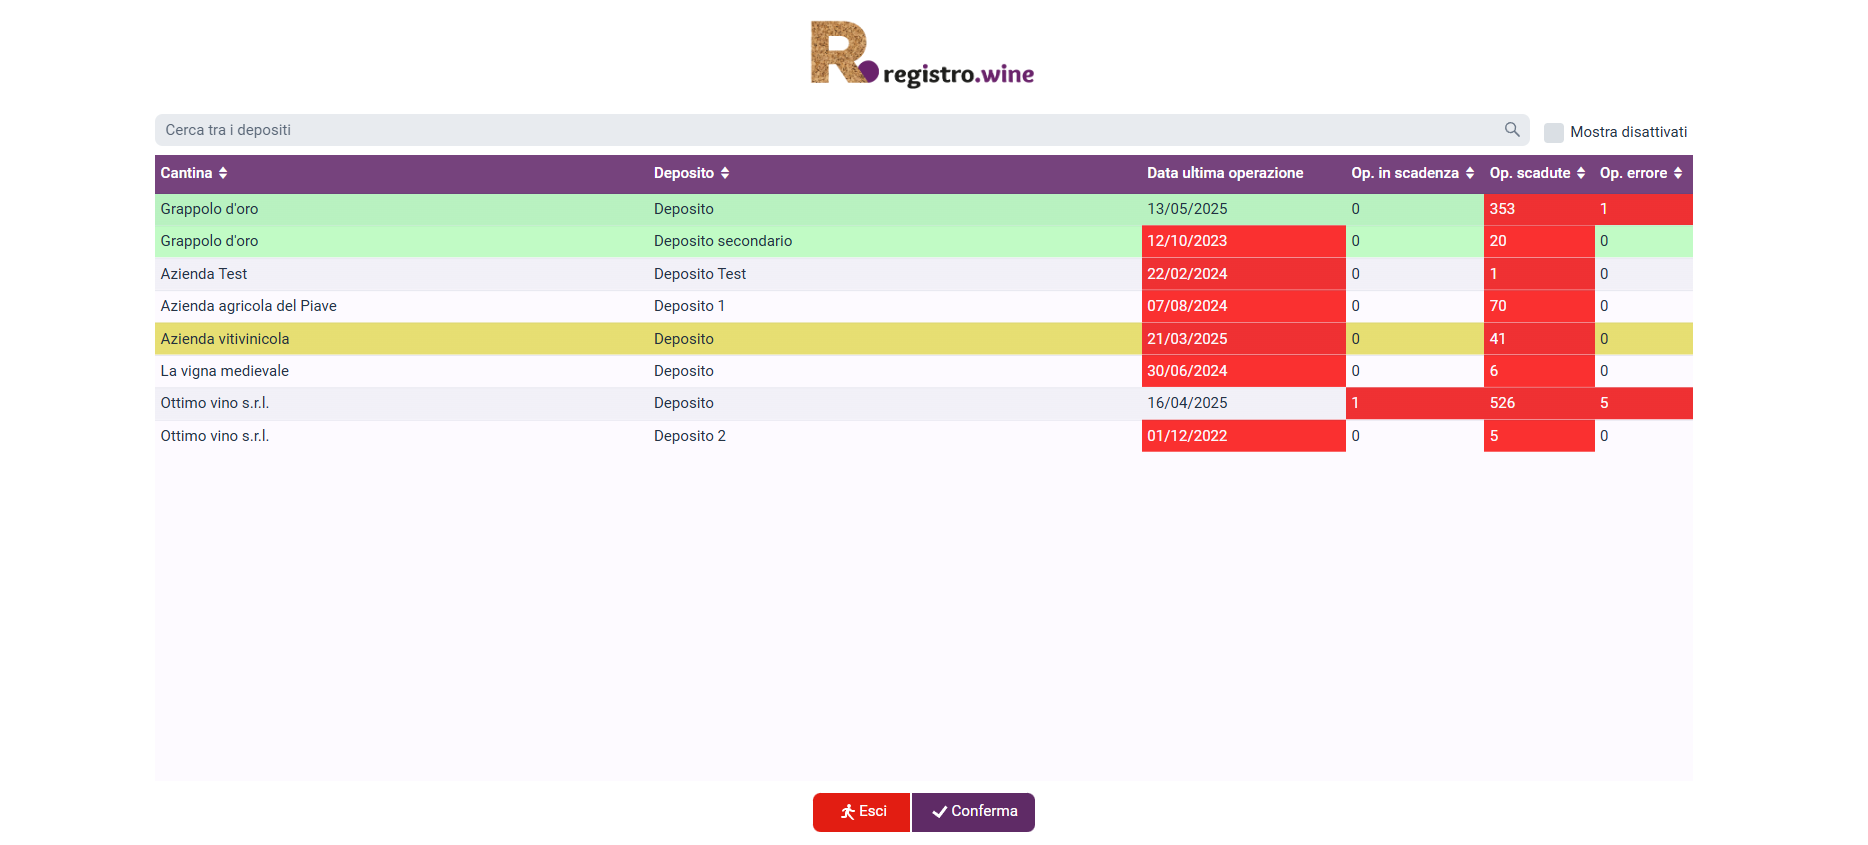Click the 353 expired operations cell
Image resolution: width=1868 pixels, height=845 pixels.
(1539, 209)
